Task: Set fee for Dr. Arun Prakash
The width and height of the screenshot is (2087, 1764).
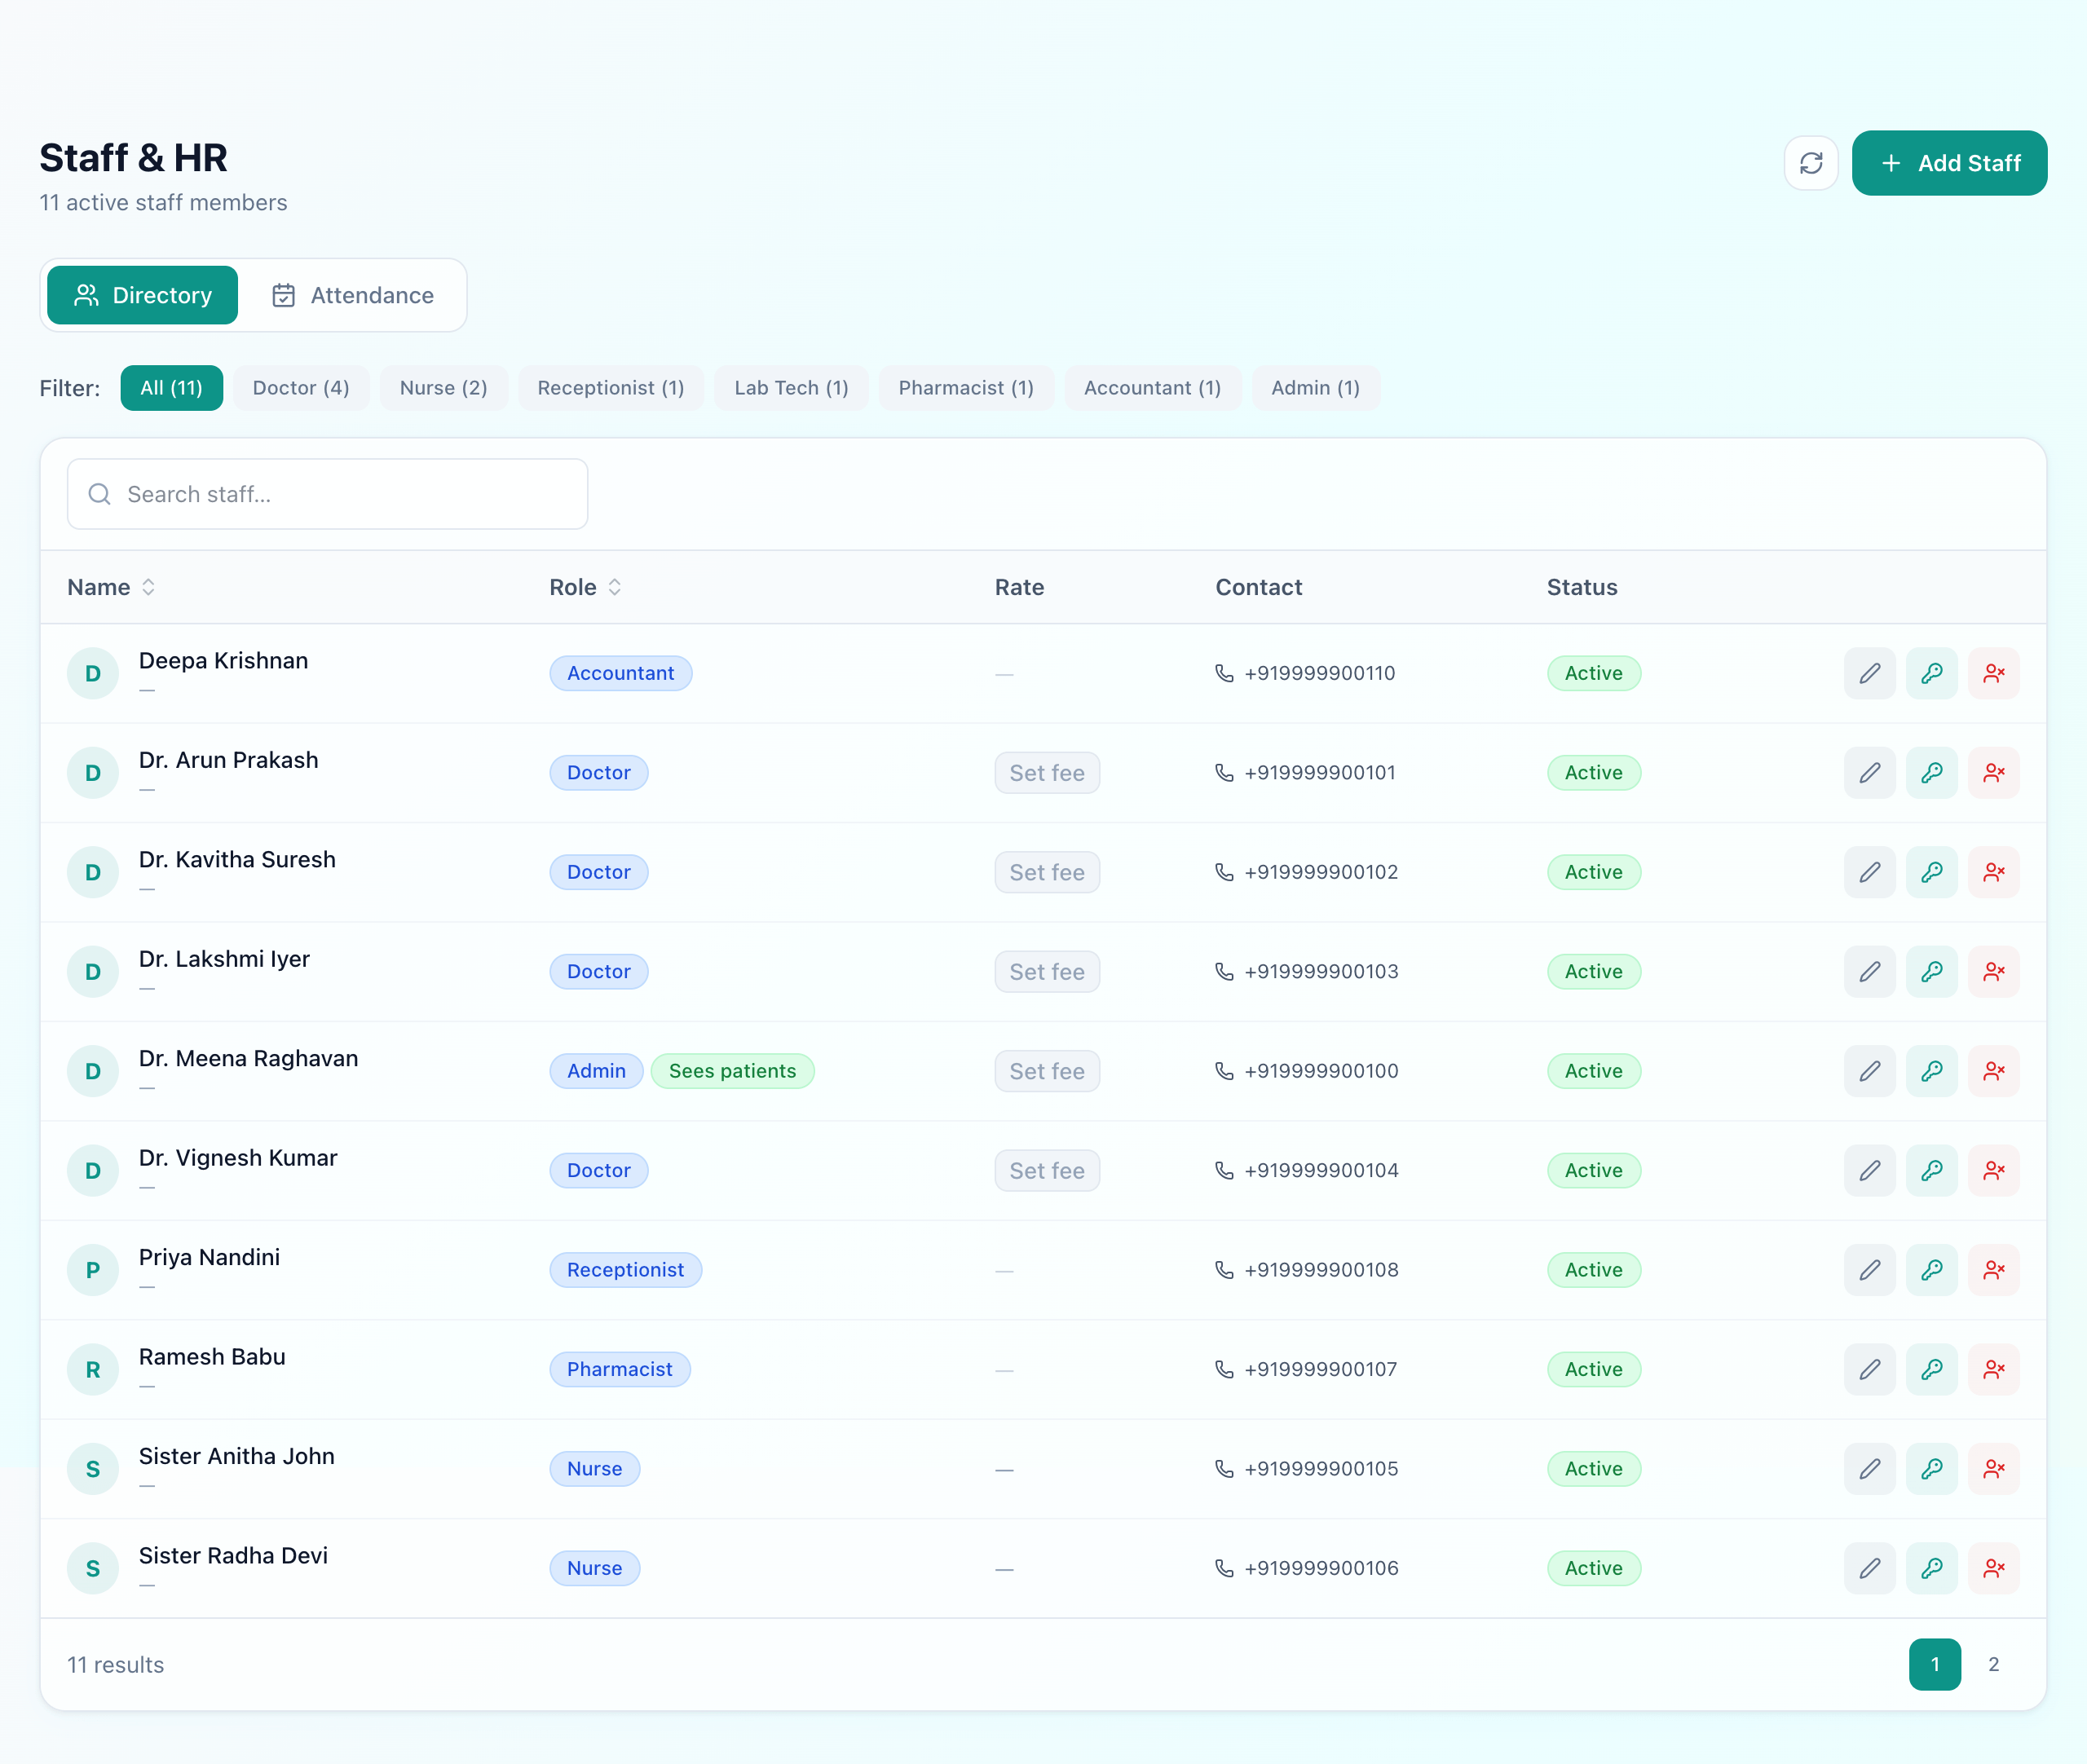Action: pos(1046,773)
